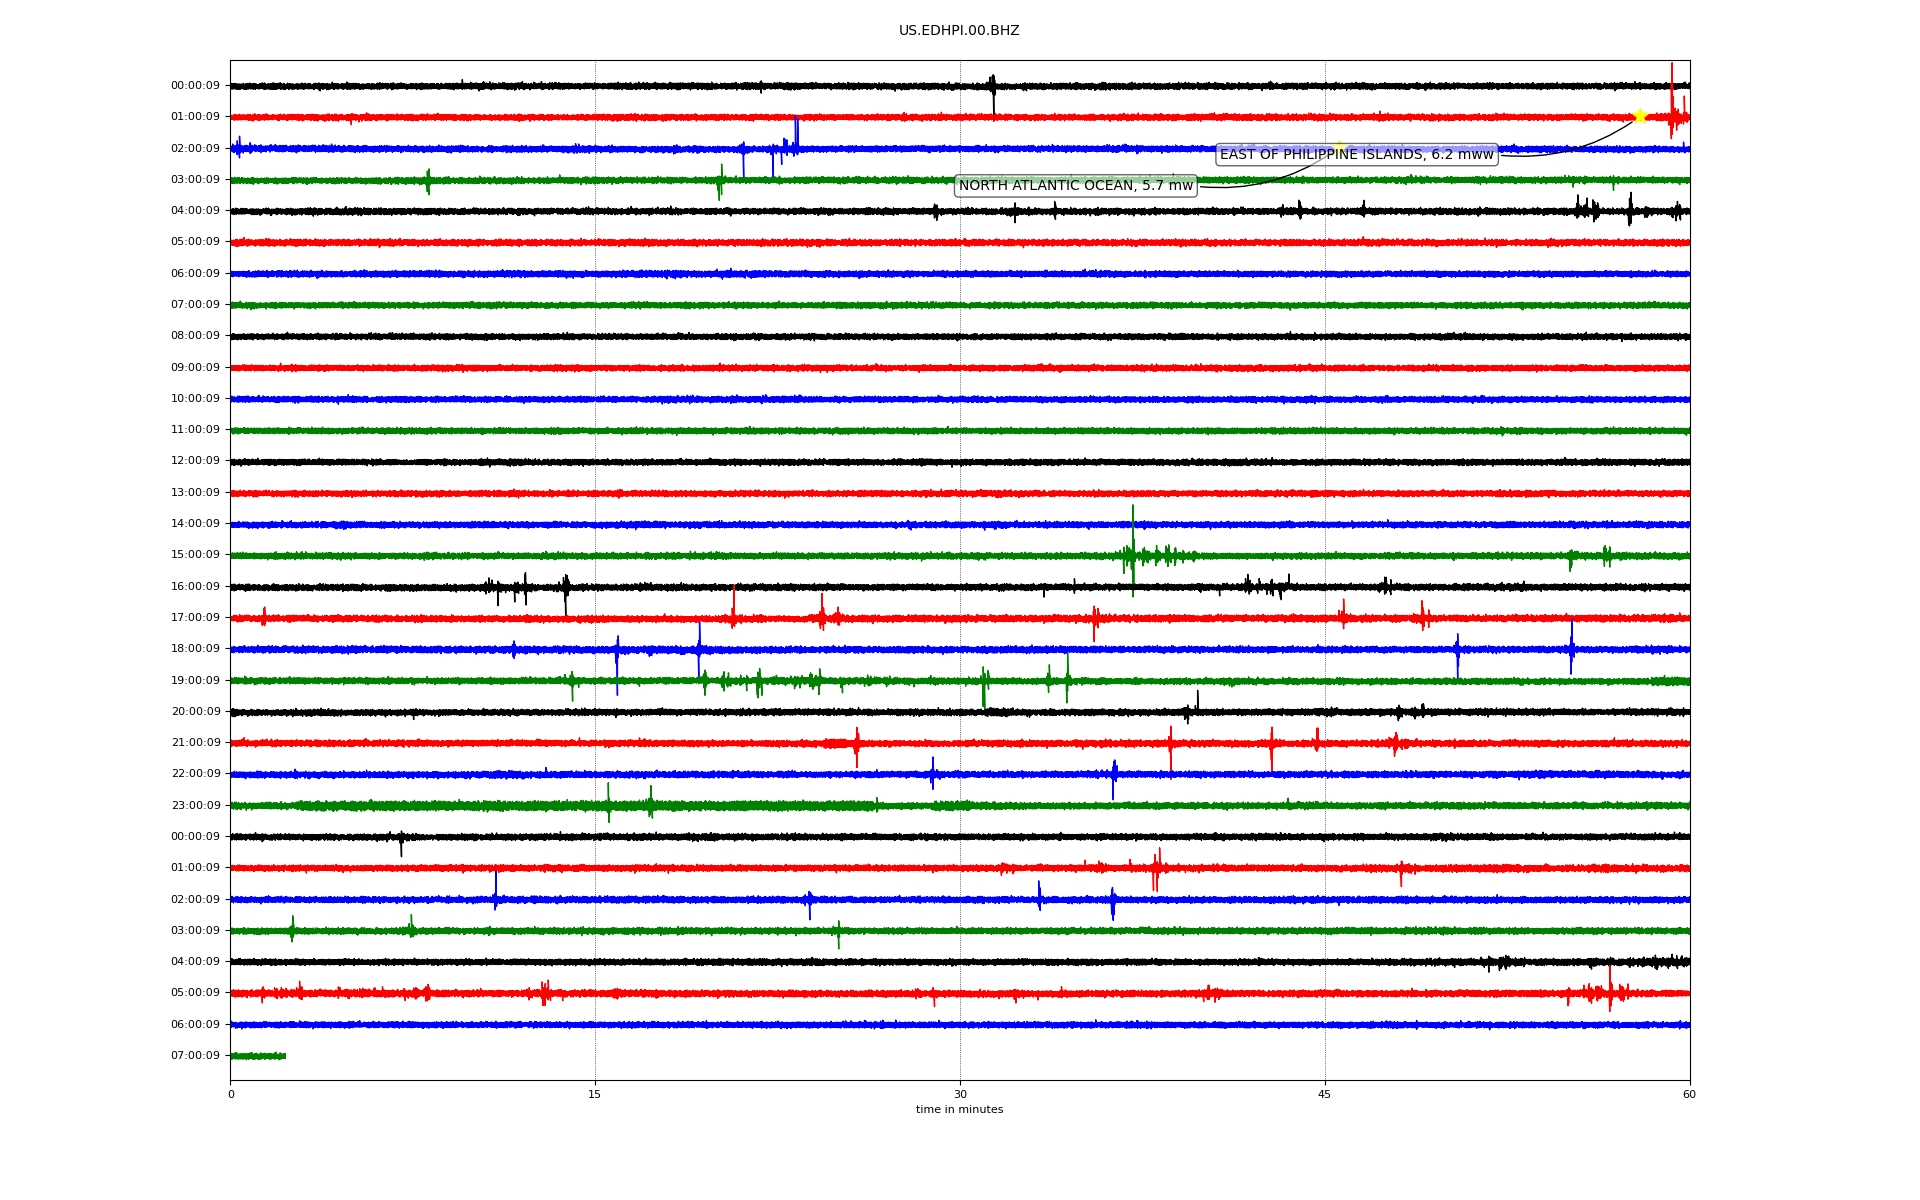Viewport: 1920px width, 1200px height.
Task: Click the 20:00:09 trace time label
Action: coord(195,711)
